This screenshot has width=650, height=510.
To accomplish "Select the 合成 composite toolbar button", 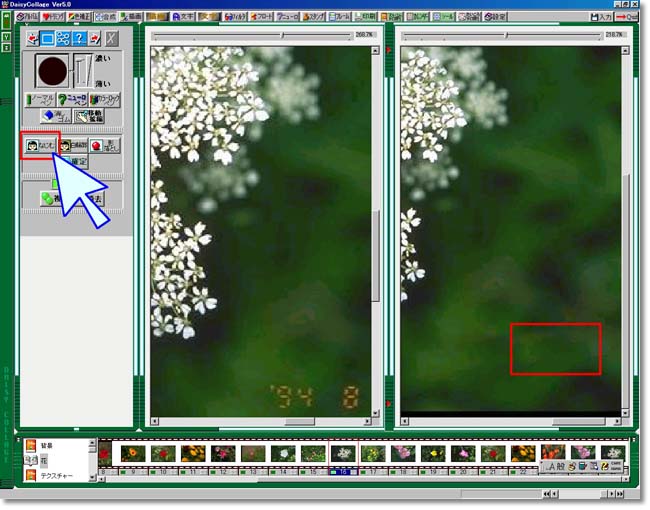I will 105,17.
